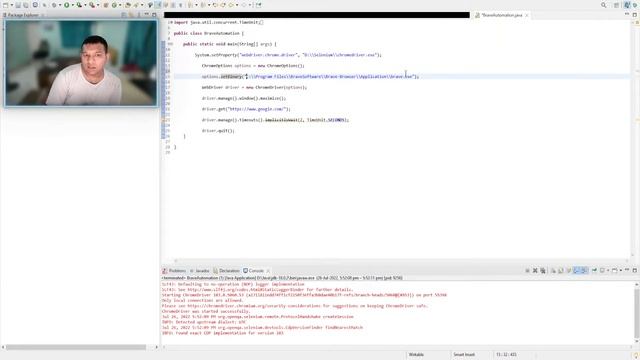Click the Debug bug toolbar icon
640x360 pixels.
pyautogui.click(x=54, y=5)
